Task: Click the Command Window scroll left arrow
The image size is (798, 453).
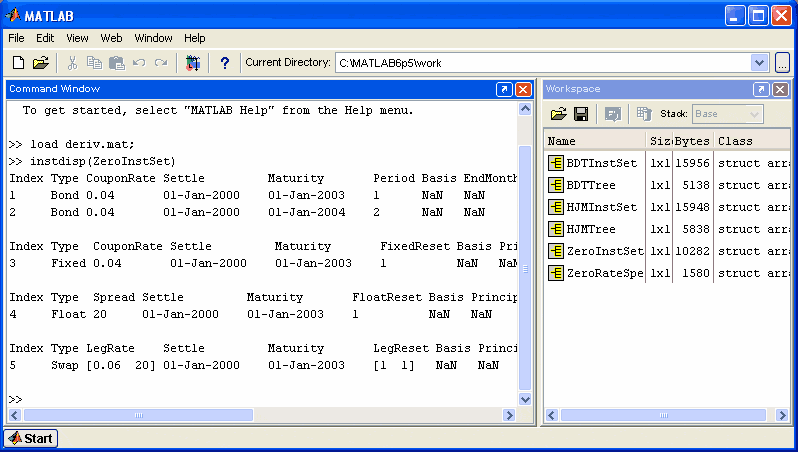Action: [15, 415]
